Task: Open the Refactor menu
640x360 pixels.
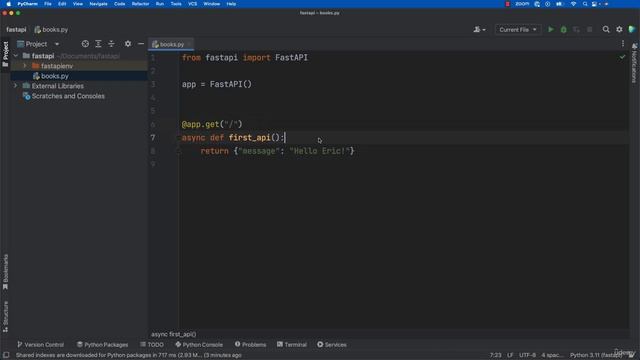Action: point(140,4)
